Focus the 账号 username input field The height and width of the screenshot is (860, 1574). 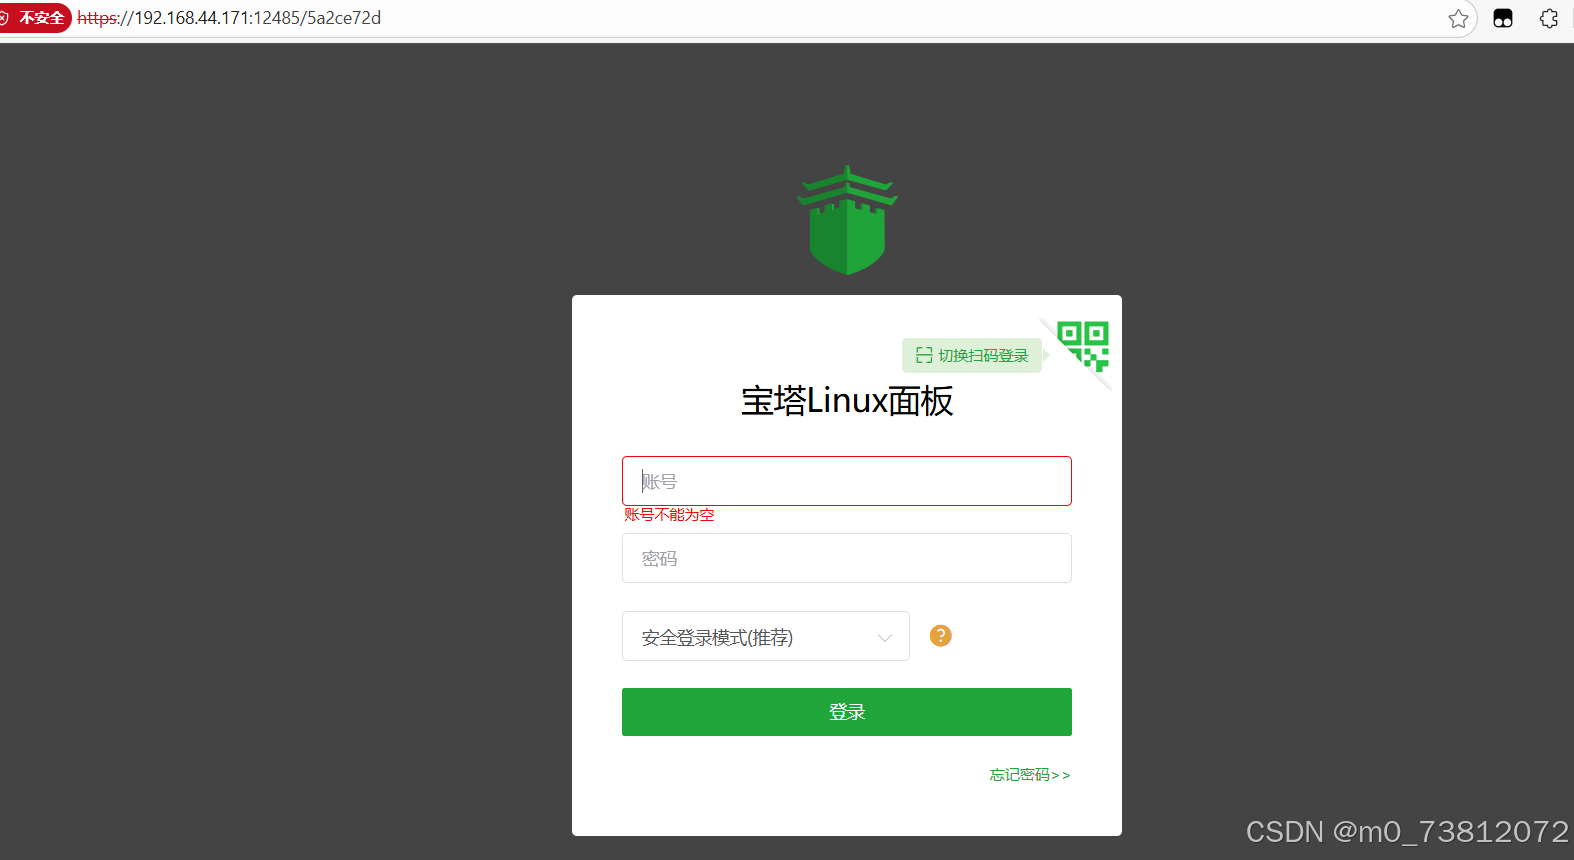click(847, 481)
